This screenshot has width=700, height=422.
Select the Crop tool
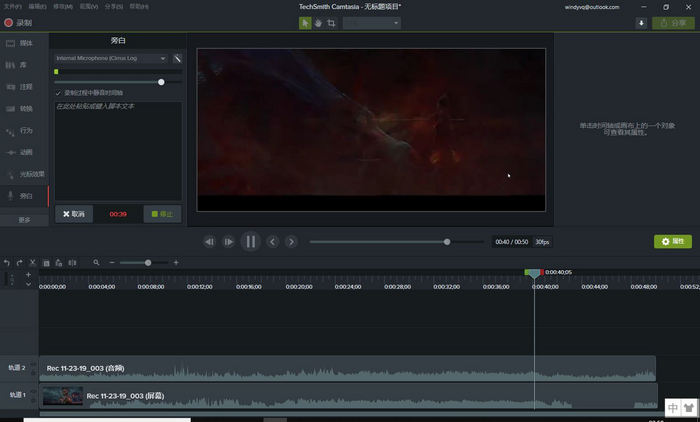click(331, 23)
